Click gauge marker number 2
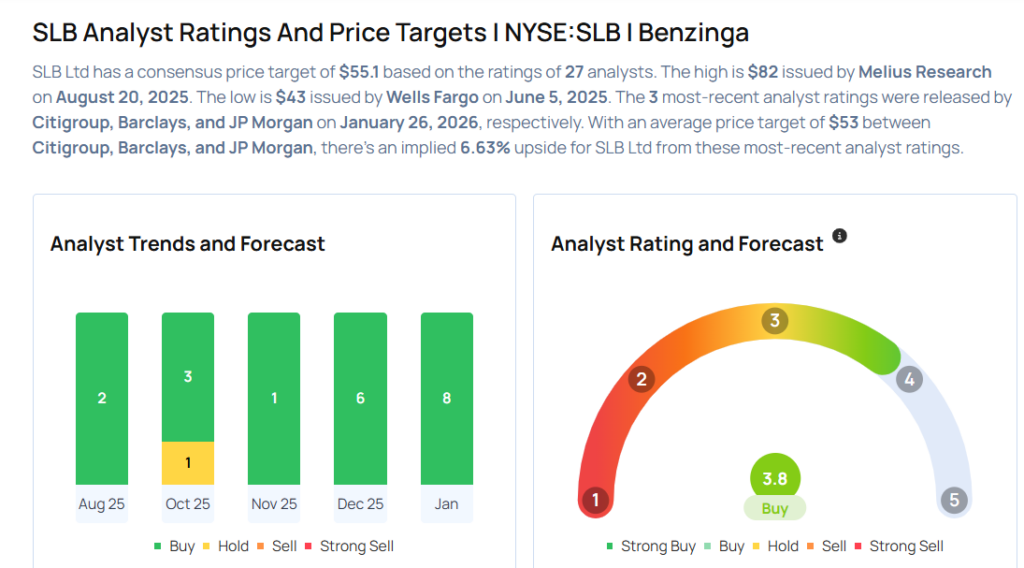This screenshot has height=568, width=1024. (641, 379)
